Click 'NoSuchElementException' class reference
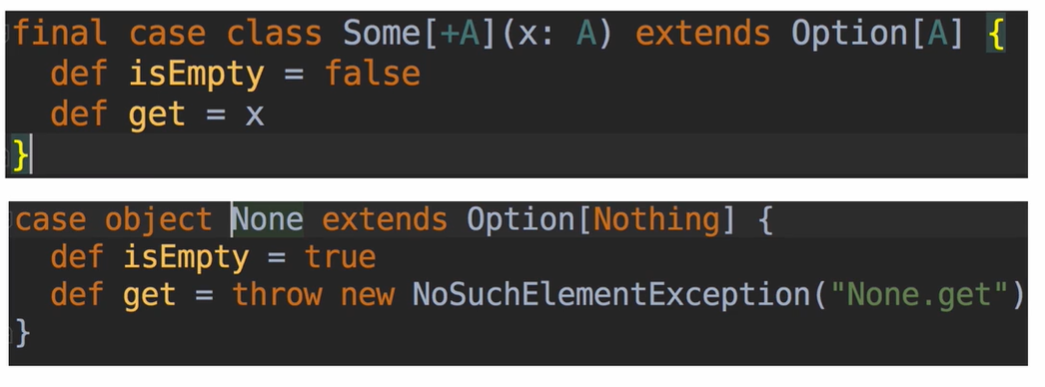The width and height of the screenshot is (1045, 387). tap(610, 294)
